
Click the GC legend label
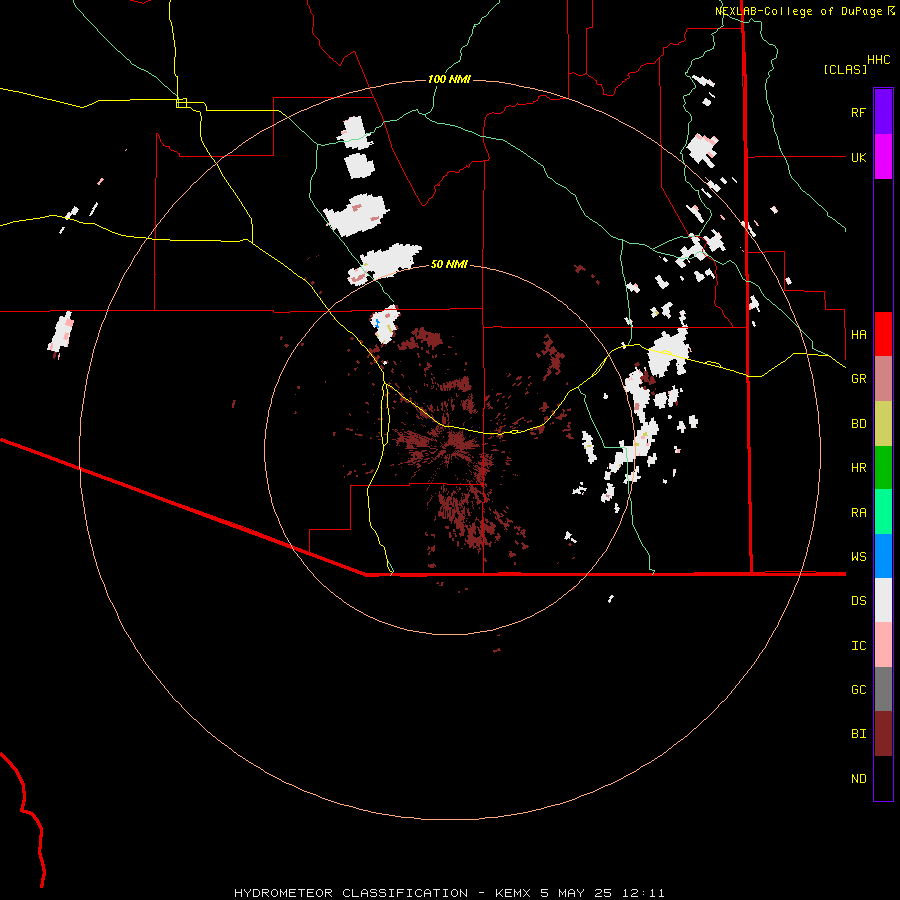pyautogui.click(x=858, y=690)
